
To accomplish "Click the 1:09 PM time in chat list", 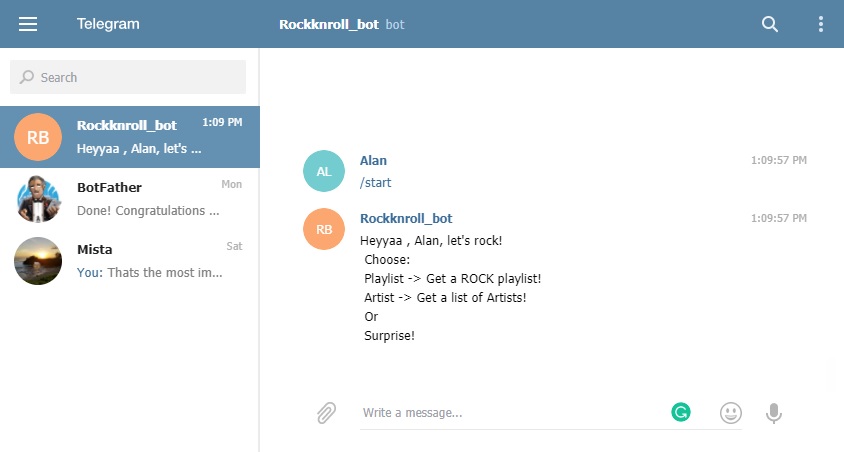I will point(222,122).
